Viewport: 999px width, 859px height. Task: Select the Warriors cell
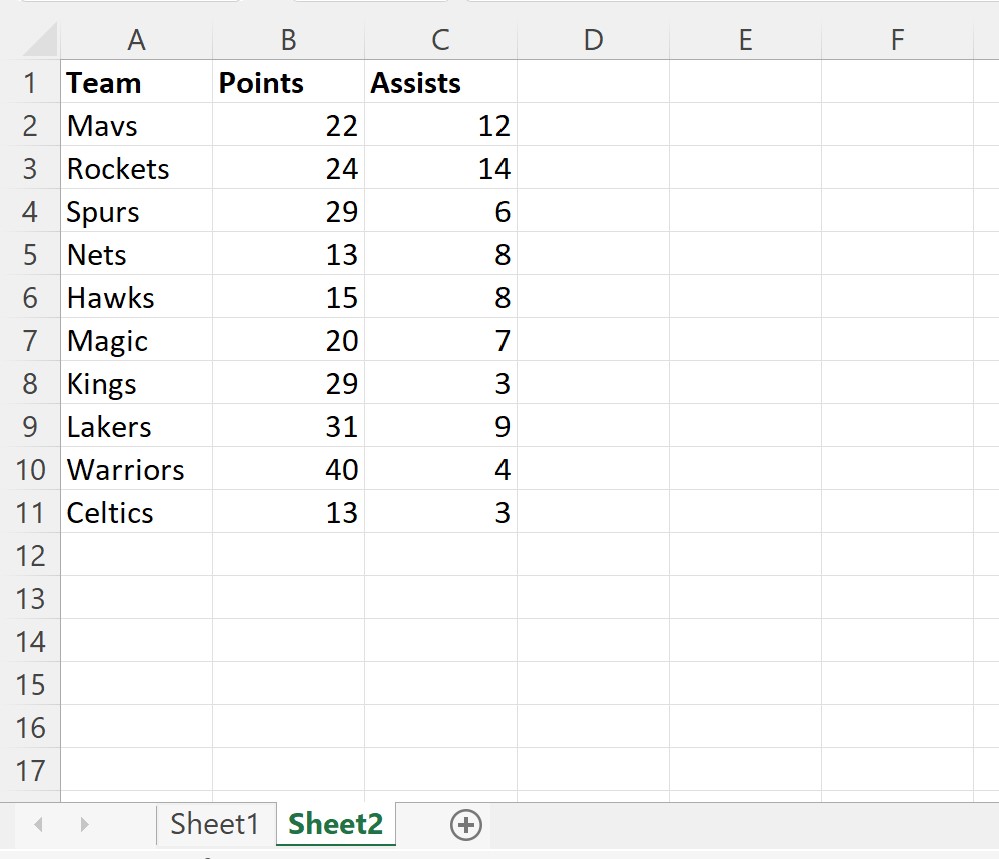coord(136,469)
